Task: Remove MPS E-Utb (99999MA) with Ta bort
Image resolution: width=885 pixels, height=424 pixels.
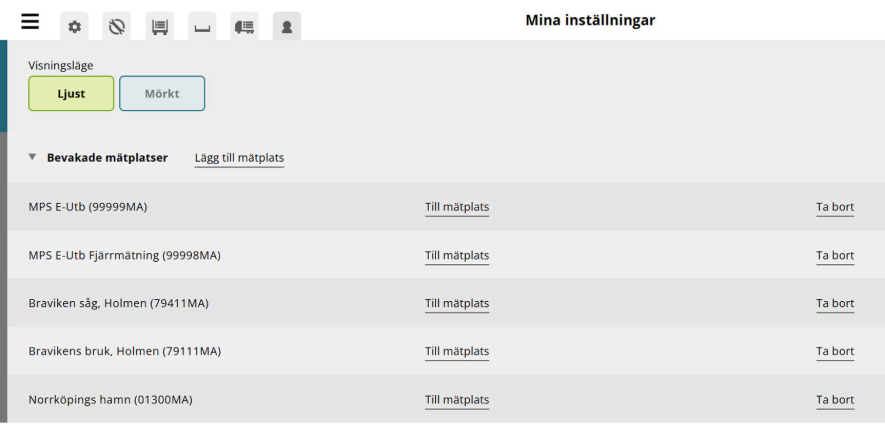Action: [x=835, y=207]
